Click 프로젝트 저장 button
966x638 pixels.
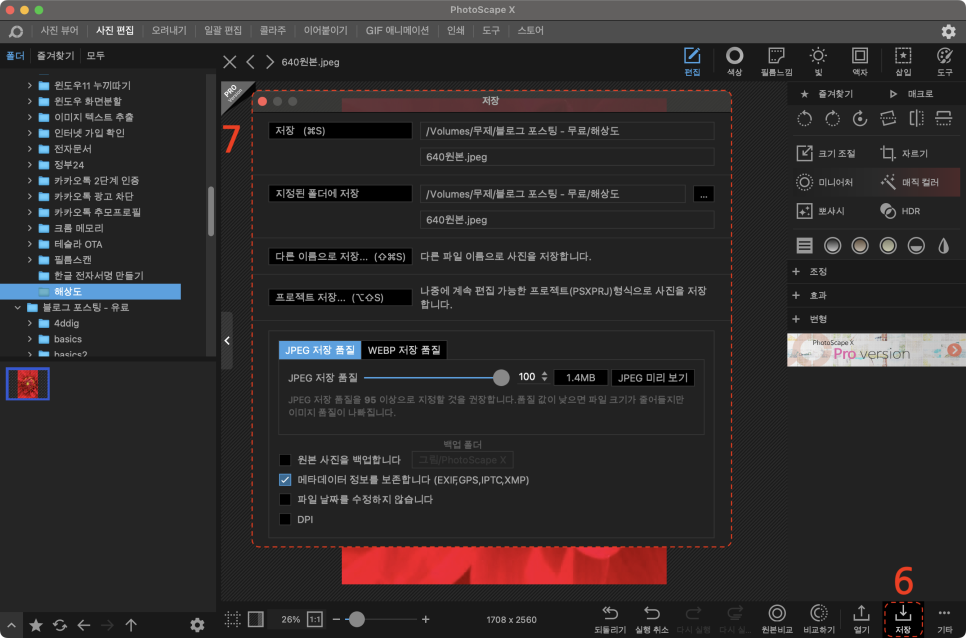340,297
